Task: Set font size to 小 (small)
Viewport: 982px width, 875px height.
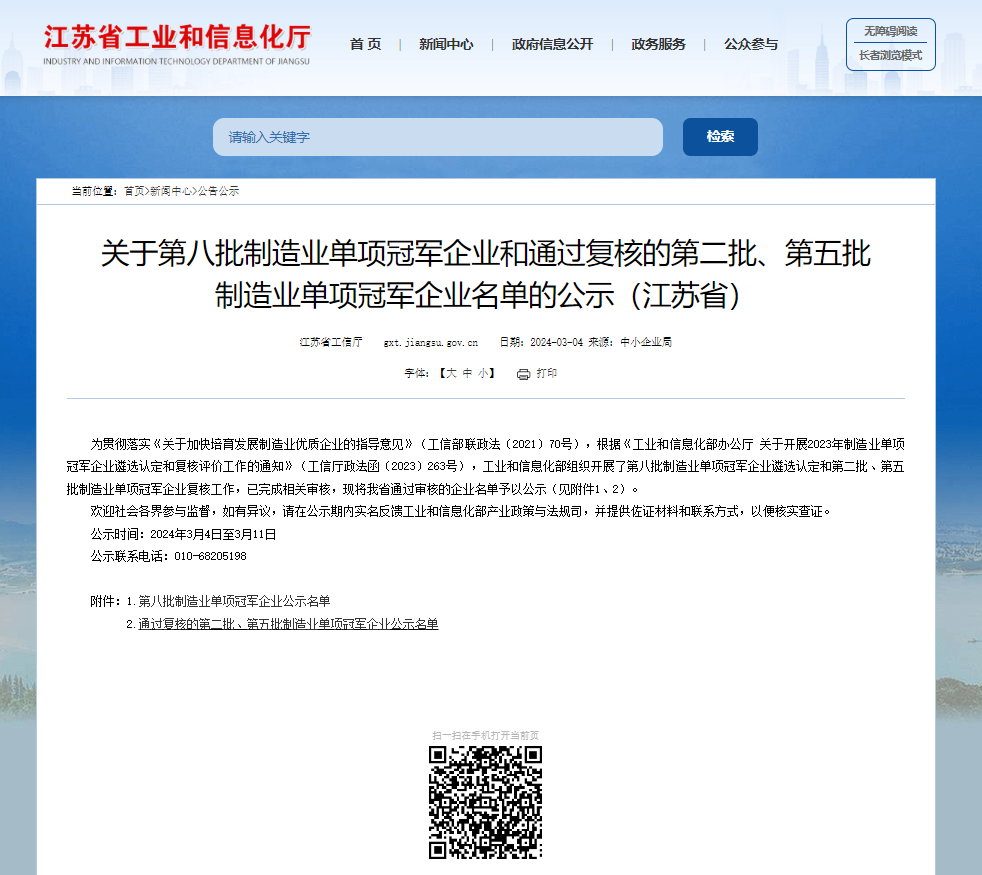Action: coord(482,373)
